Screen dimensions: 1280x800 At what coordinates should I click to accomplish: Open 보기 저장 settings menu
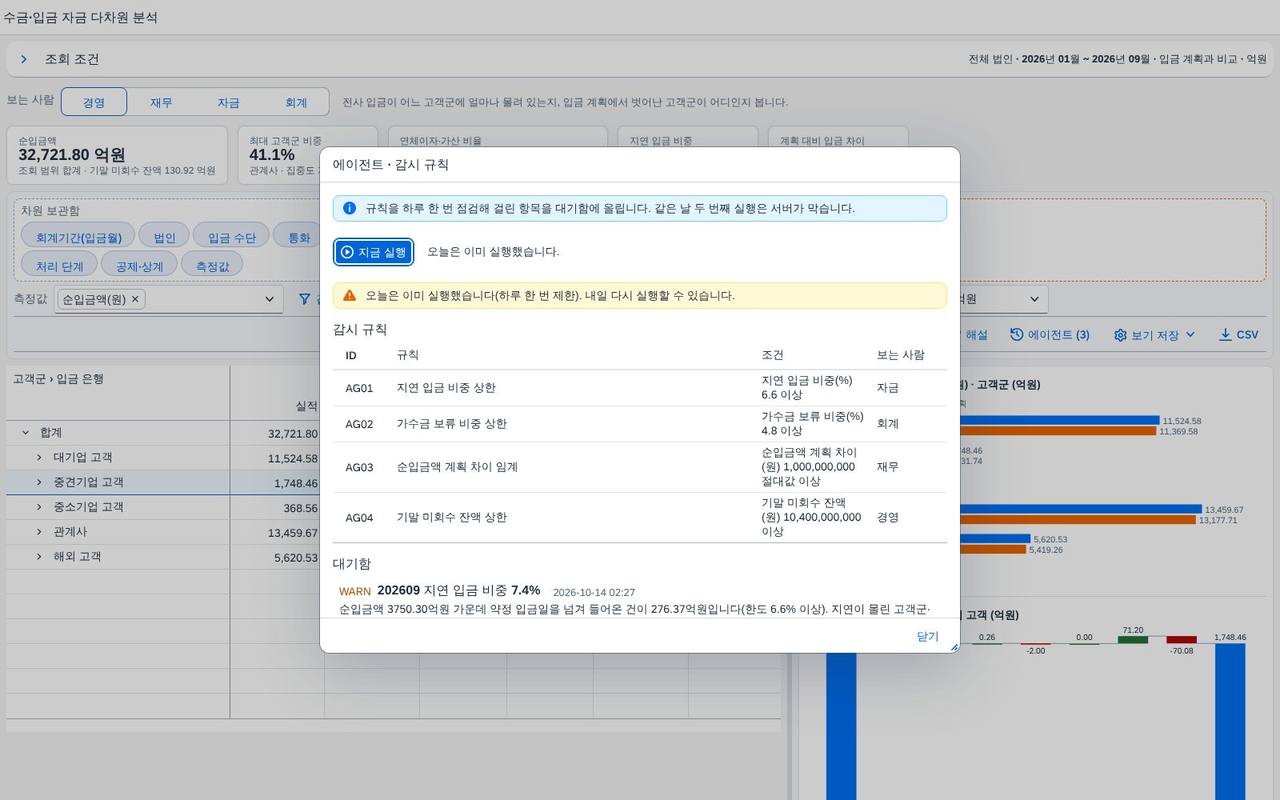1154,335
